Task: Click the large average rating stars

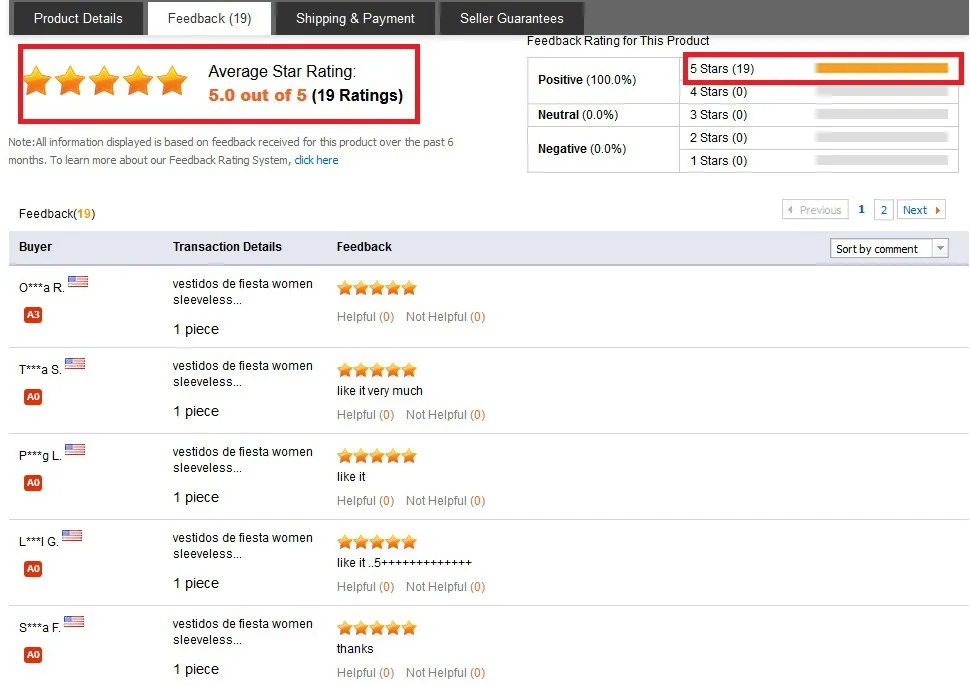Action: [105, 80]
